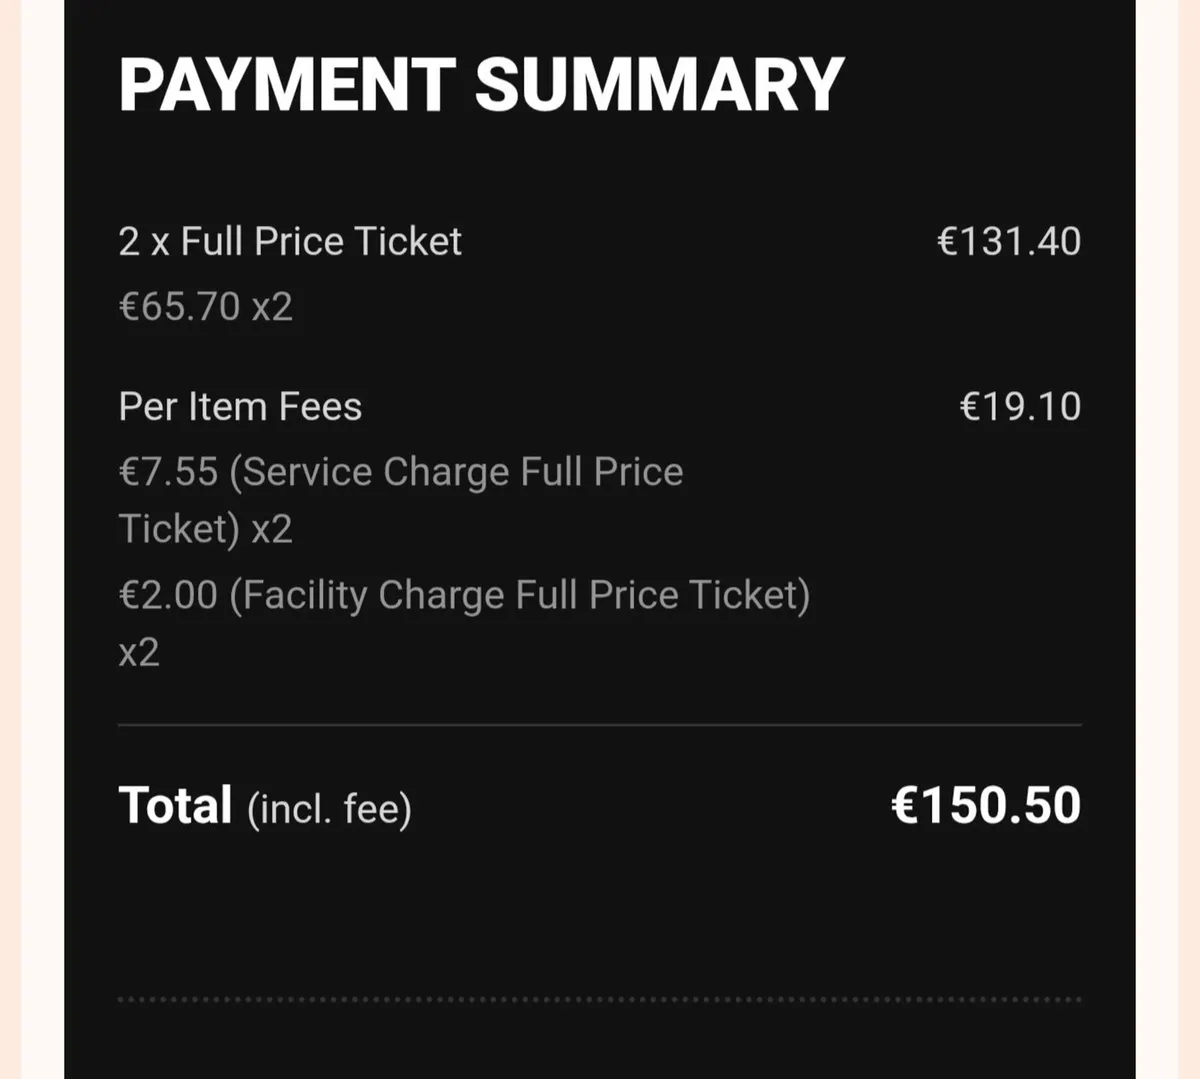Click the PAYMENT SUMMARY heading
1200x1079 pixels.
(x=481, y=84)
